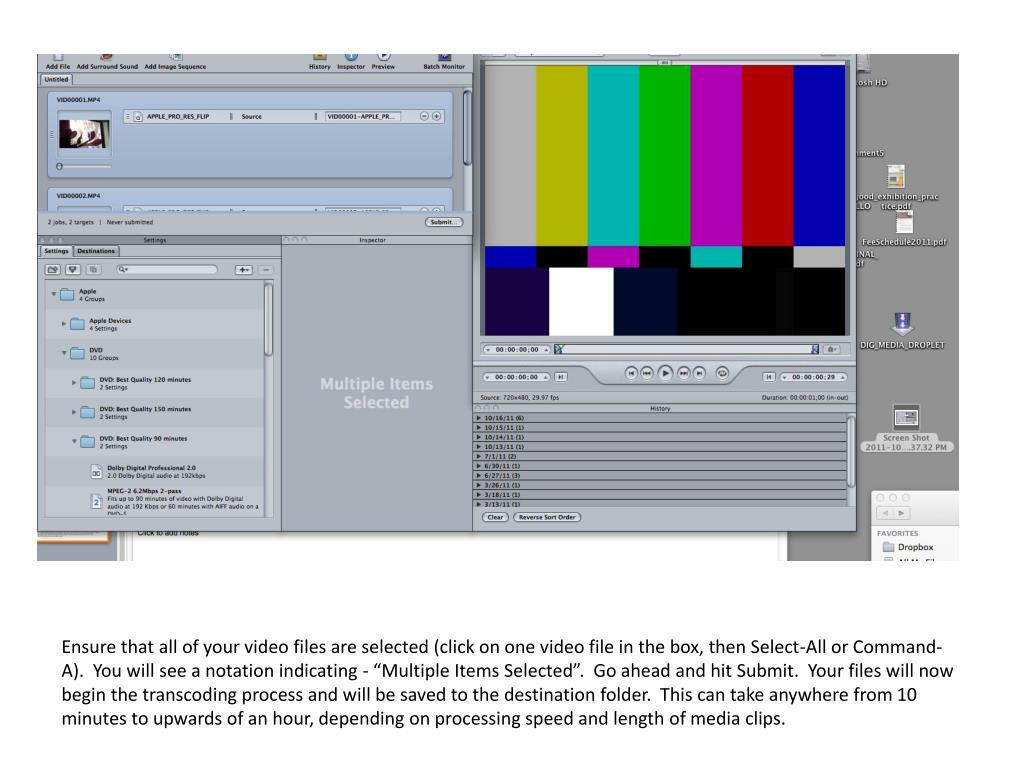The height and width of the screenshot is (768, 1024).
Task: Launch Batch Monitor from the toolbar
Action: tap(444, 62)
